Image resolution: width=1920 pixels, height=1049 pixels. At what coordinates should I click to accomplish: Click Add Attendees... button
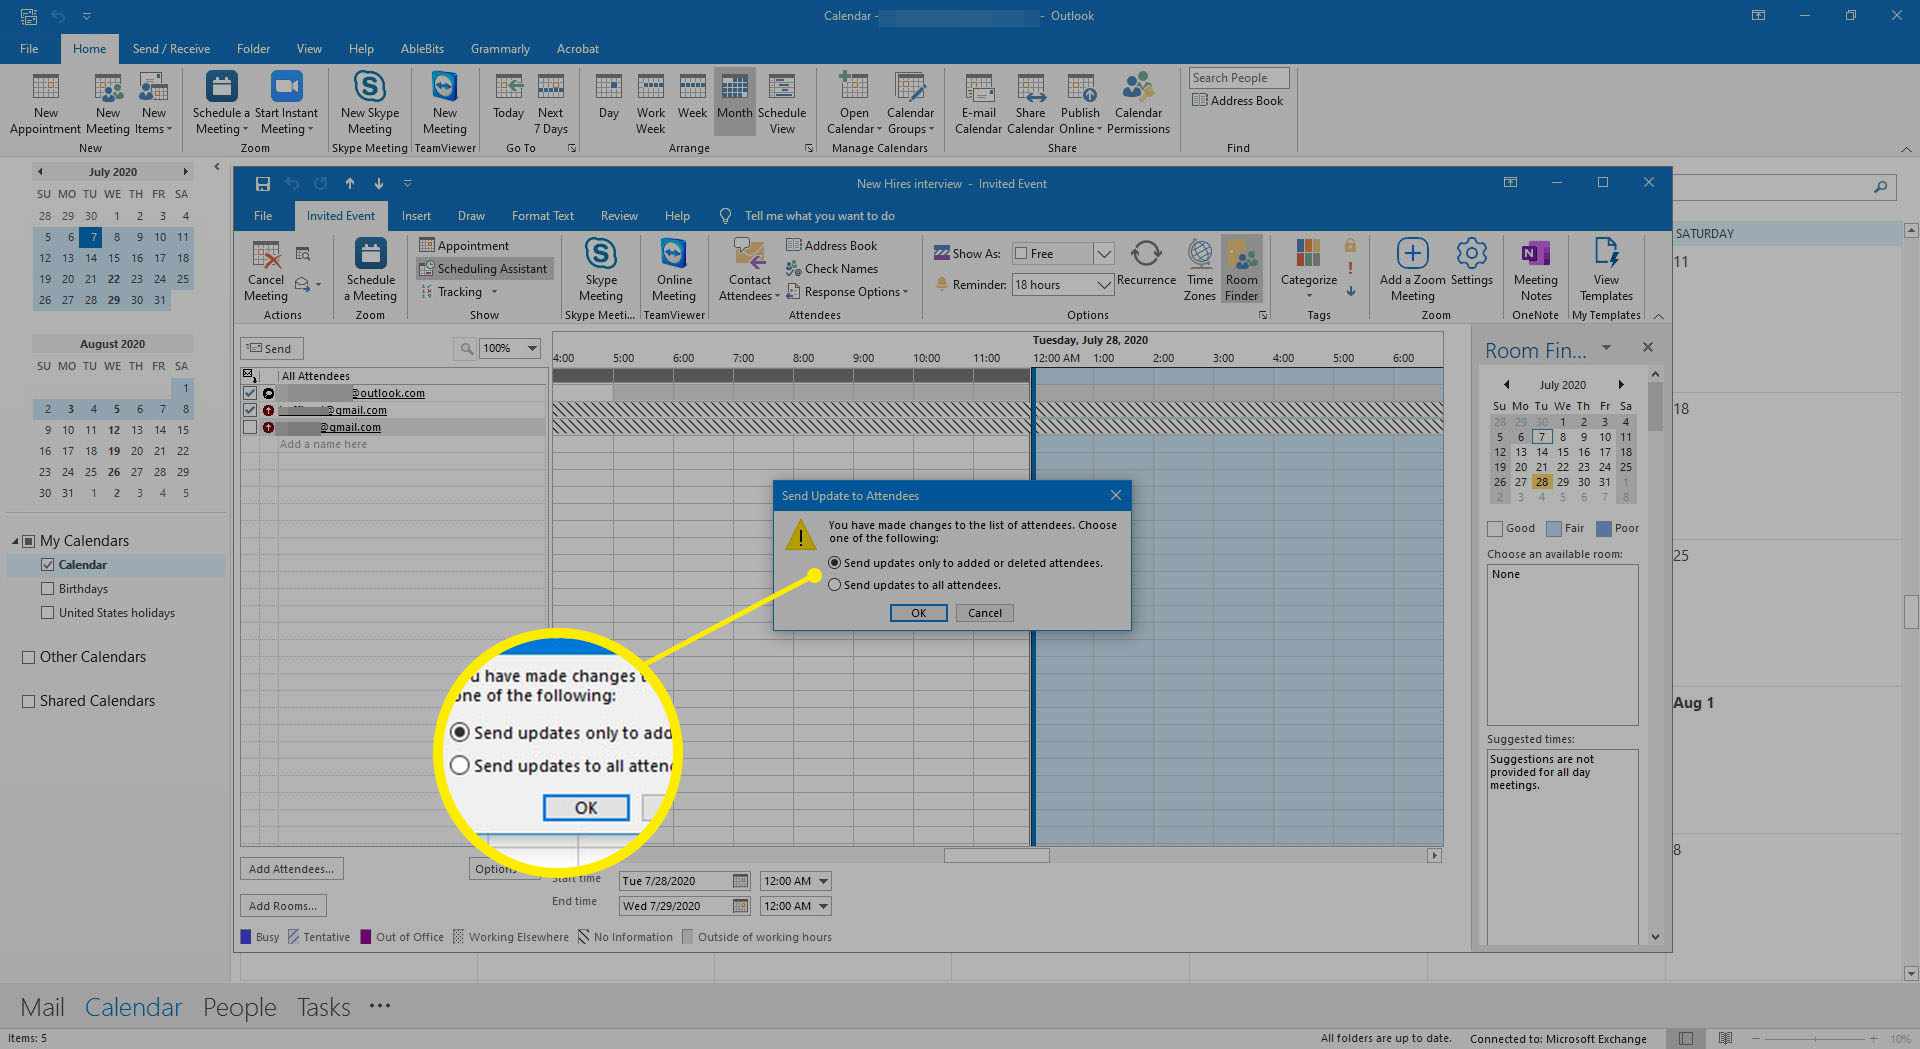click(291, 869)
